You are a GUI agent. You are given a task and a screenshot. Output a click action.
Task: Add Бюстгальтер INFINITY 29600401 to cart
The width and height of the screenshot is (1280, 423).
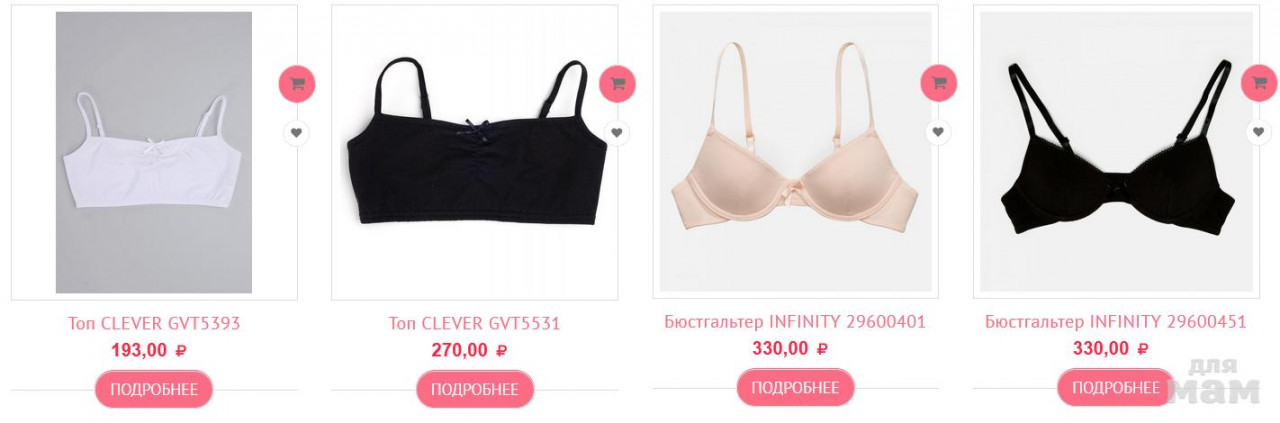coord(939,83)
